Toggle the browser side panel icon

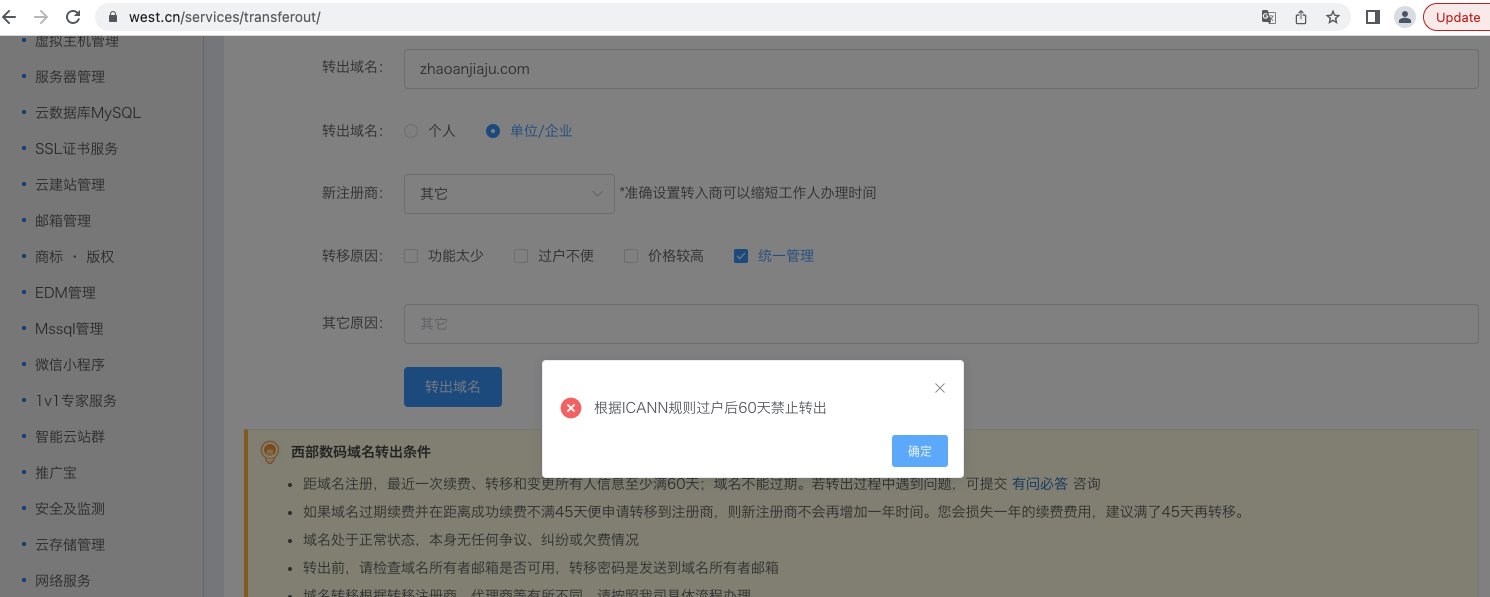[1373, 17]
